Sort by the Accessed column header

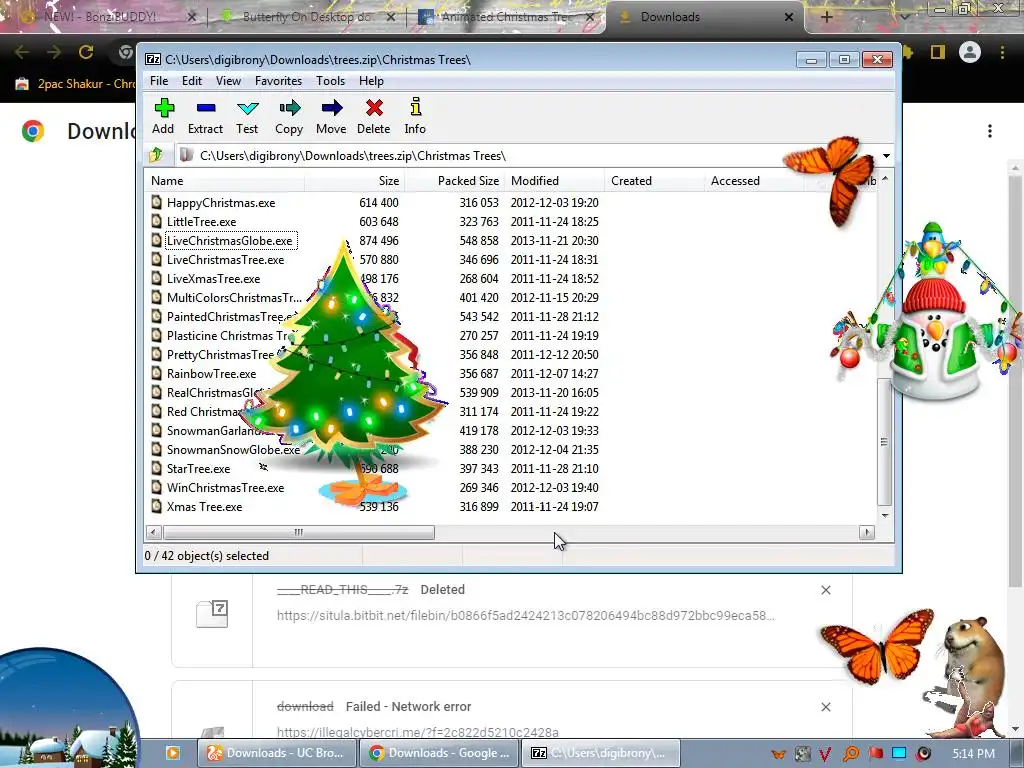pyautogui.click(x=754, y=181)
